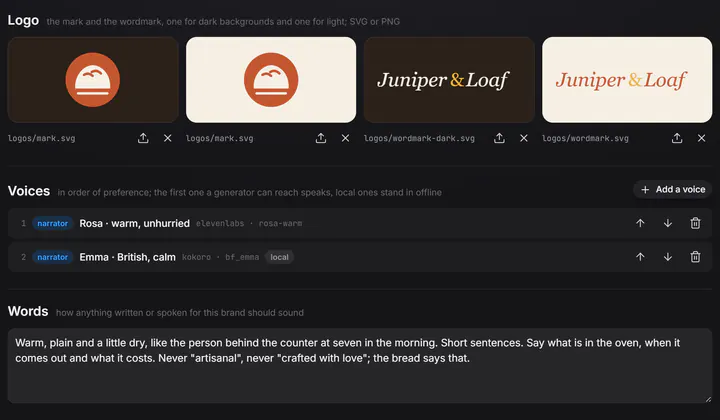
Task: Move the Emma voice down
Action: [x=668, y=257]
